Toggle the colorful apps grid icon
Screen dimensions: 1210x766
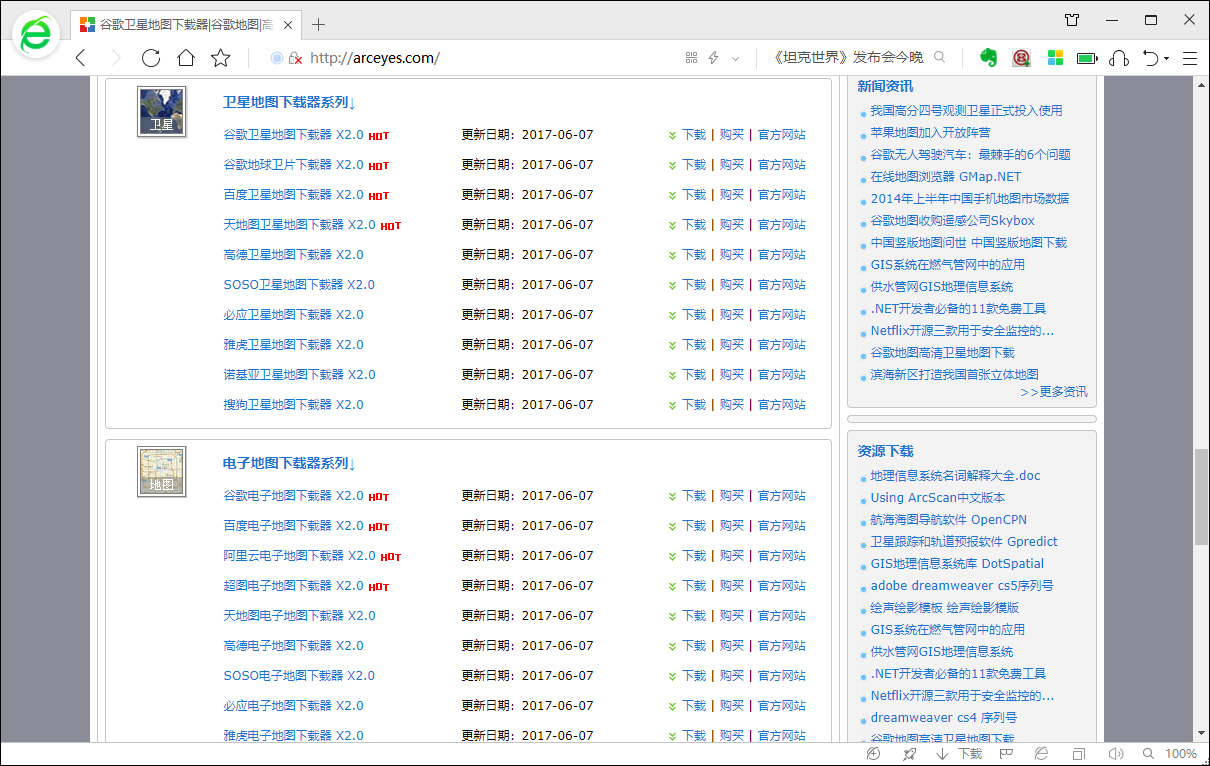coord(1055,58)
